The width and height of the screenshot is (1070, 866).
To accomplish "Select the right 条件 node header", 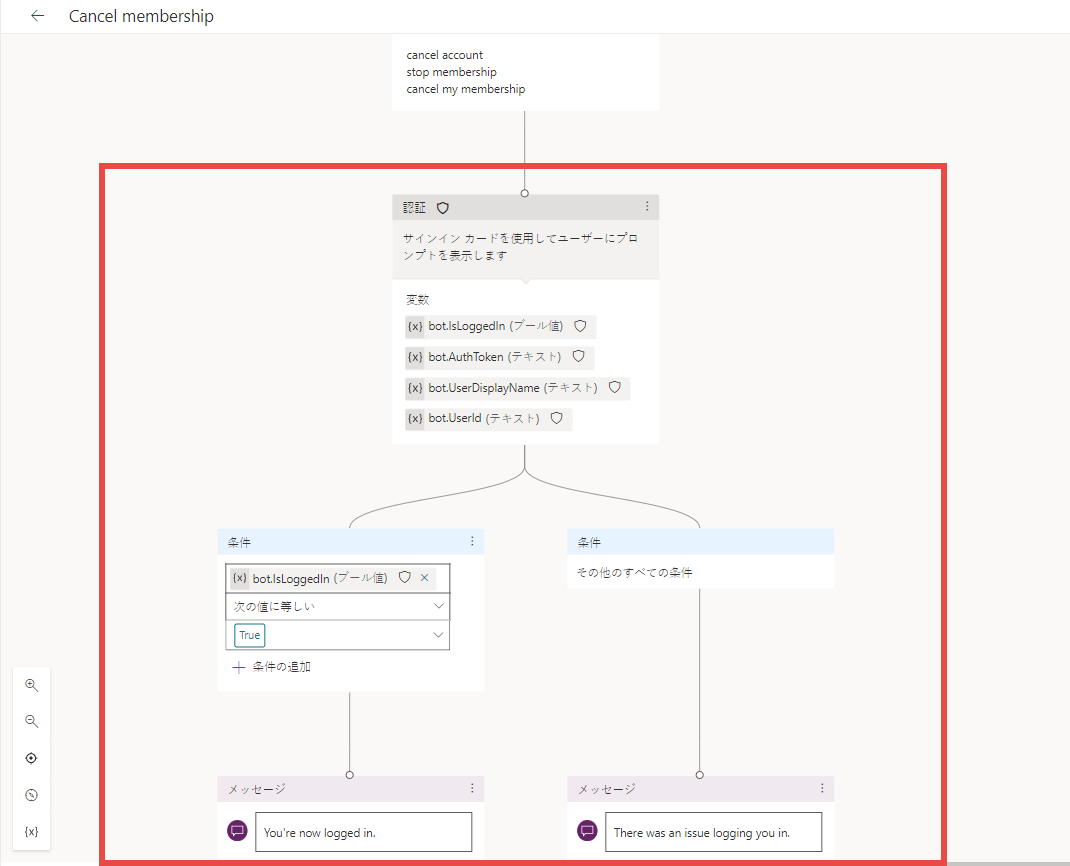I will [701, 542].
